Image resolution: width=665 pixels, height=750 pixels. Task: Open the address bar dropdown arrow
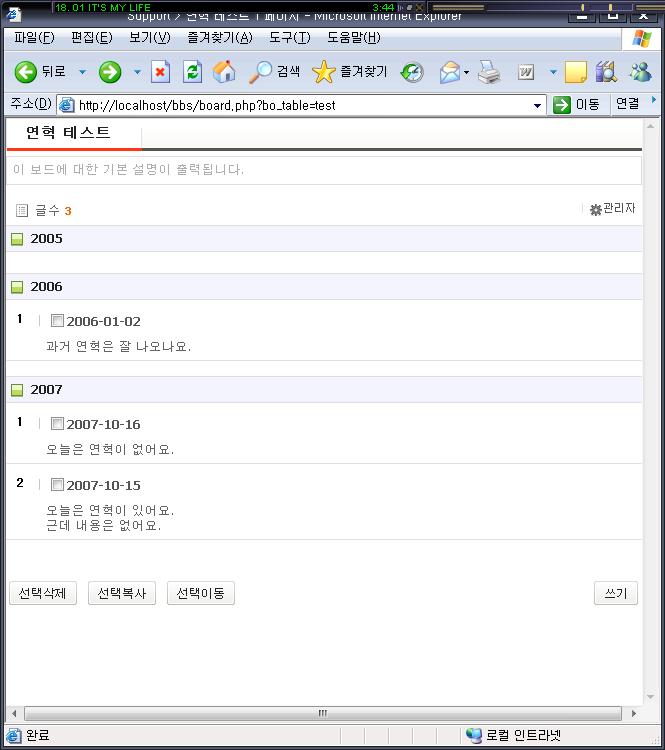538,105
